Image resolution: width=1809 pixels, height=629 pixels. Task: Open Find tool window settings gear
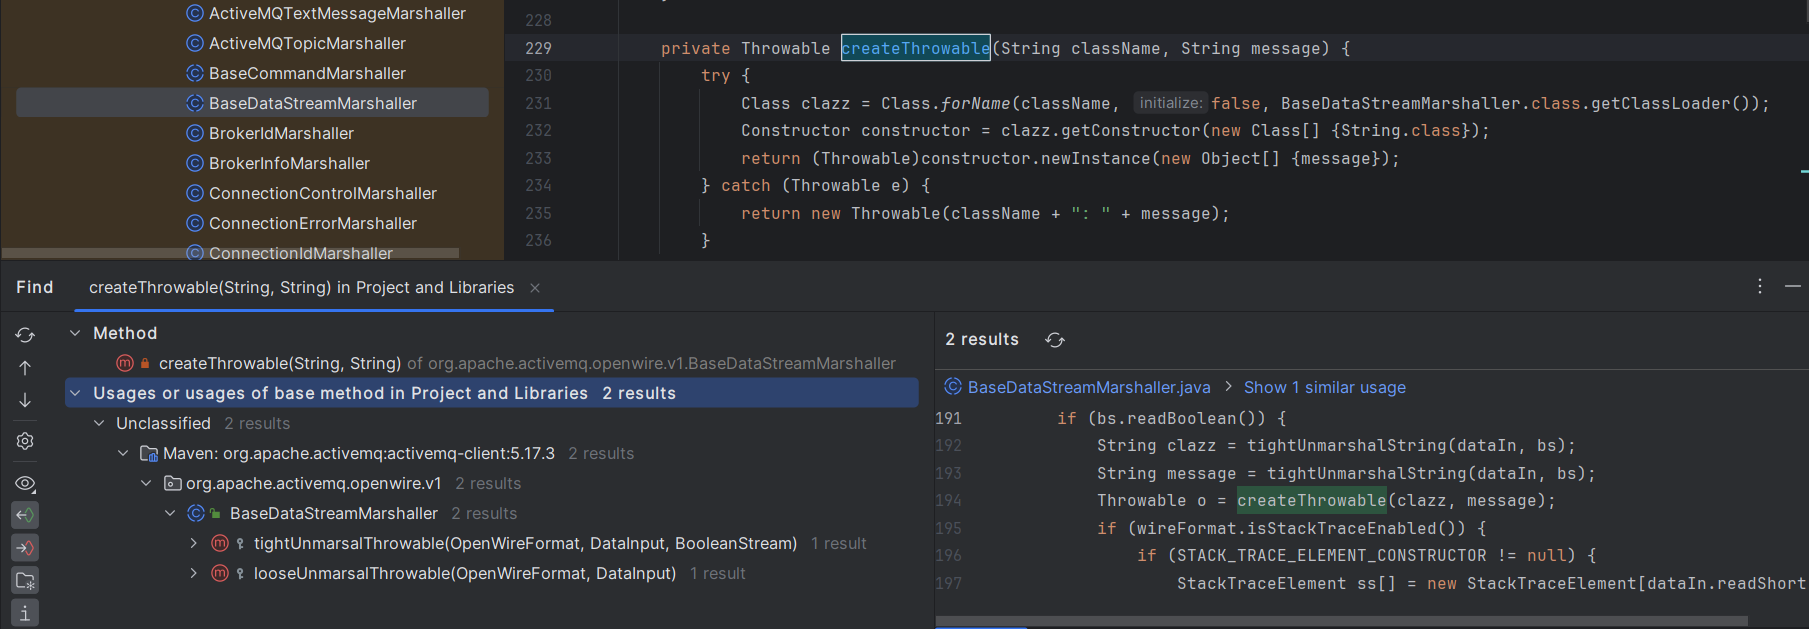pyautogui.click(x=25, y=441)
